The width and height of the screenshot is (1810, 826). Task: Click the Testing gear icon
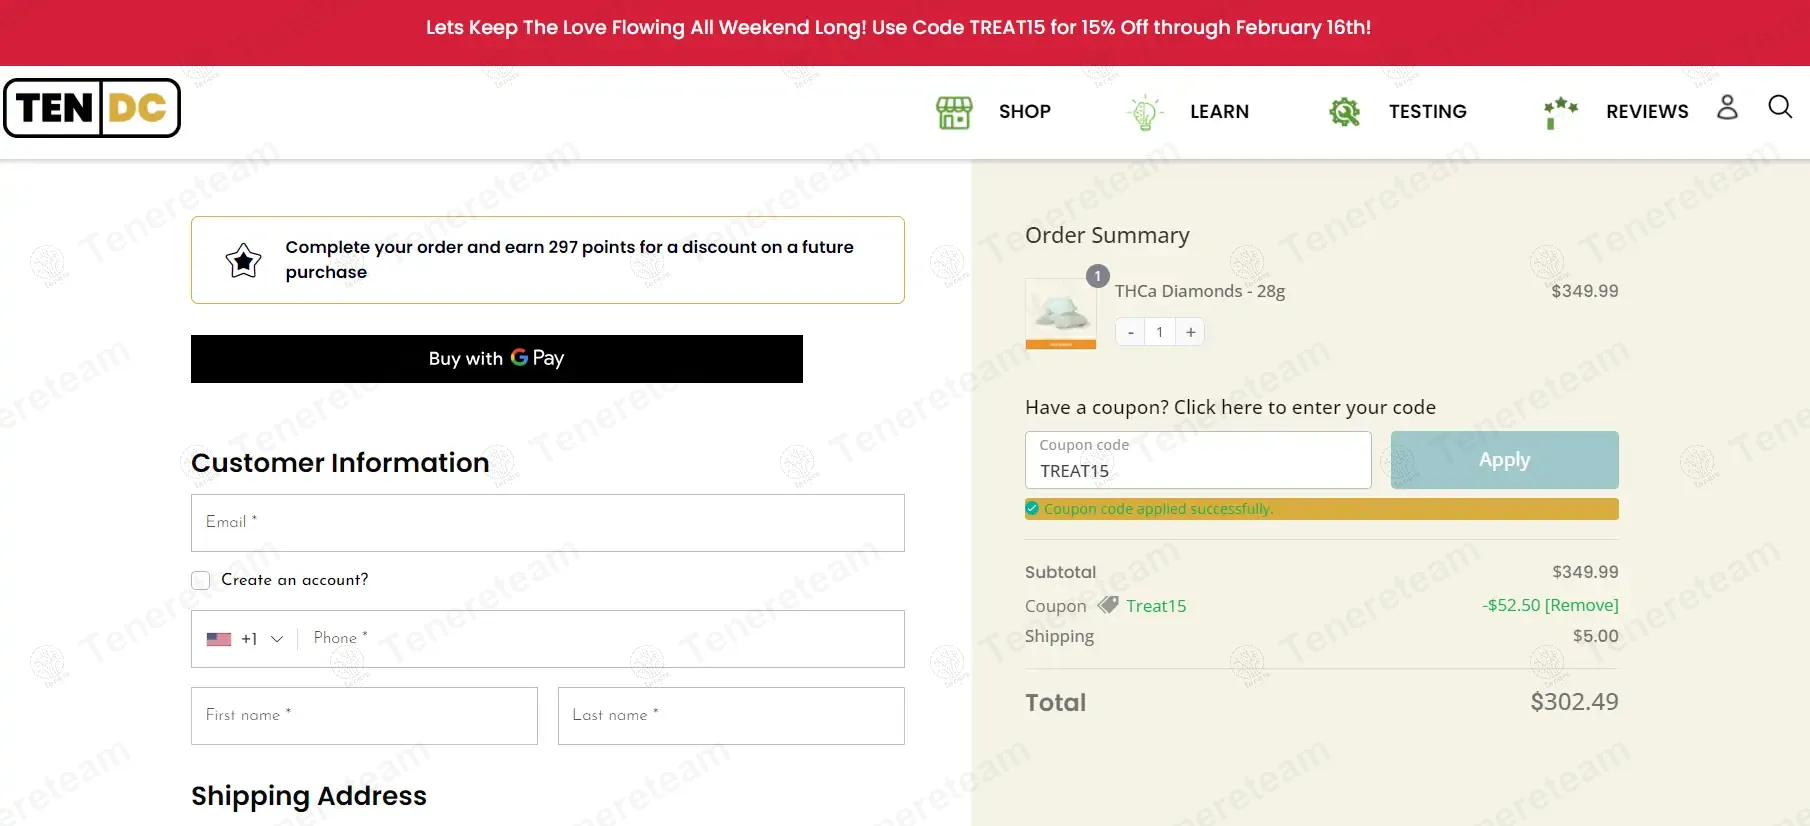point(1344,112)
